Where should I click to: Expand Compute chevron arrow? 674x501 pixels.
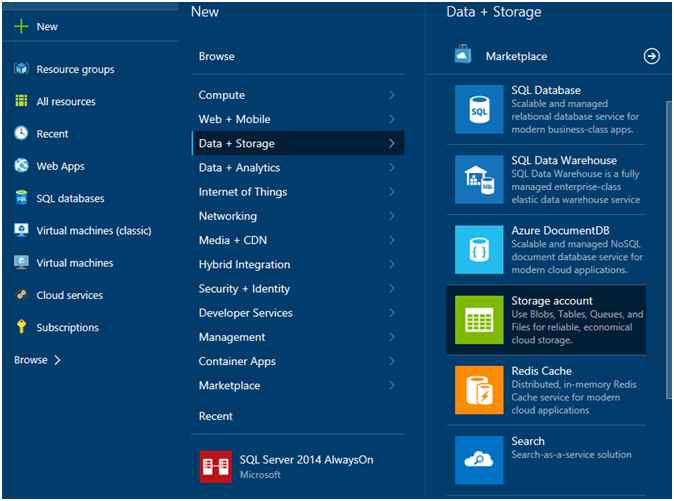point(391,95)
